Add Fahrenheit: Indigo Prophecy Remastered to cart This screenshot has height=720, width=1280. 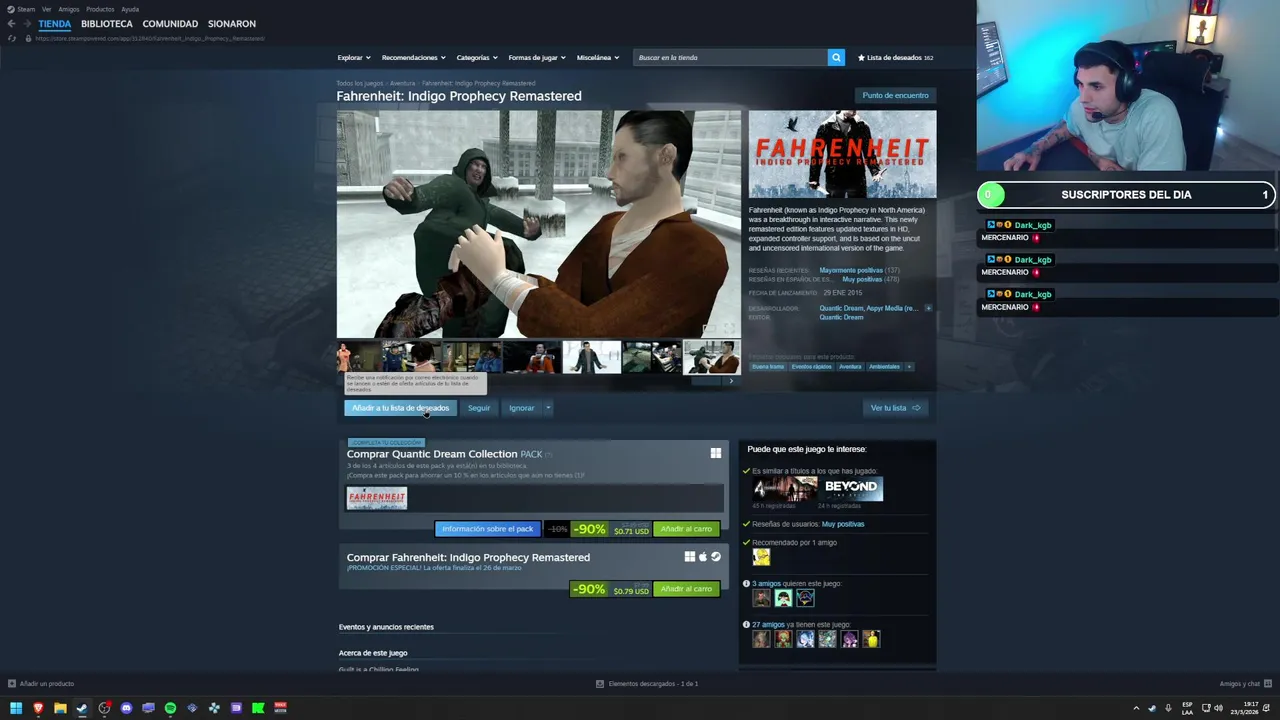686,589
